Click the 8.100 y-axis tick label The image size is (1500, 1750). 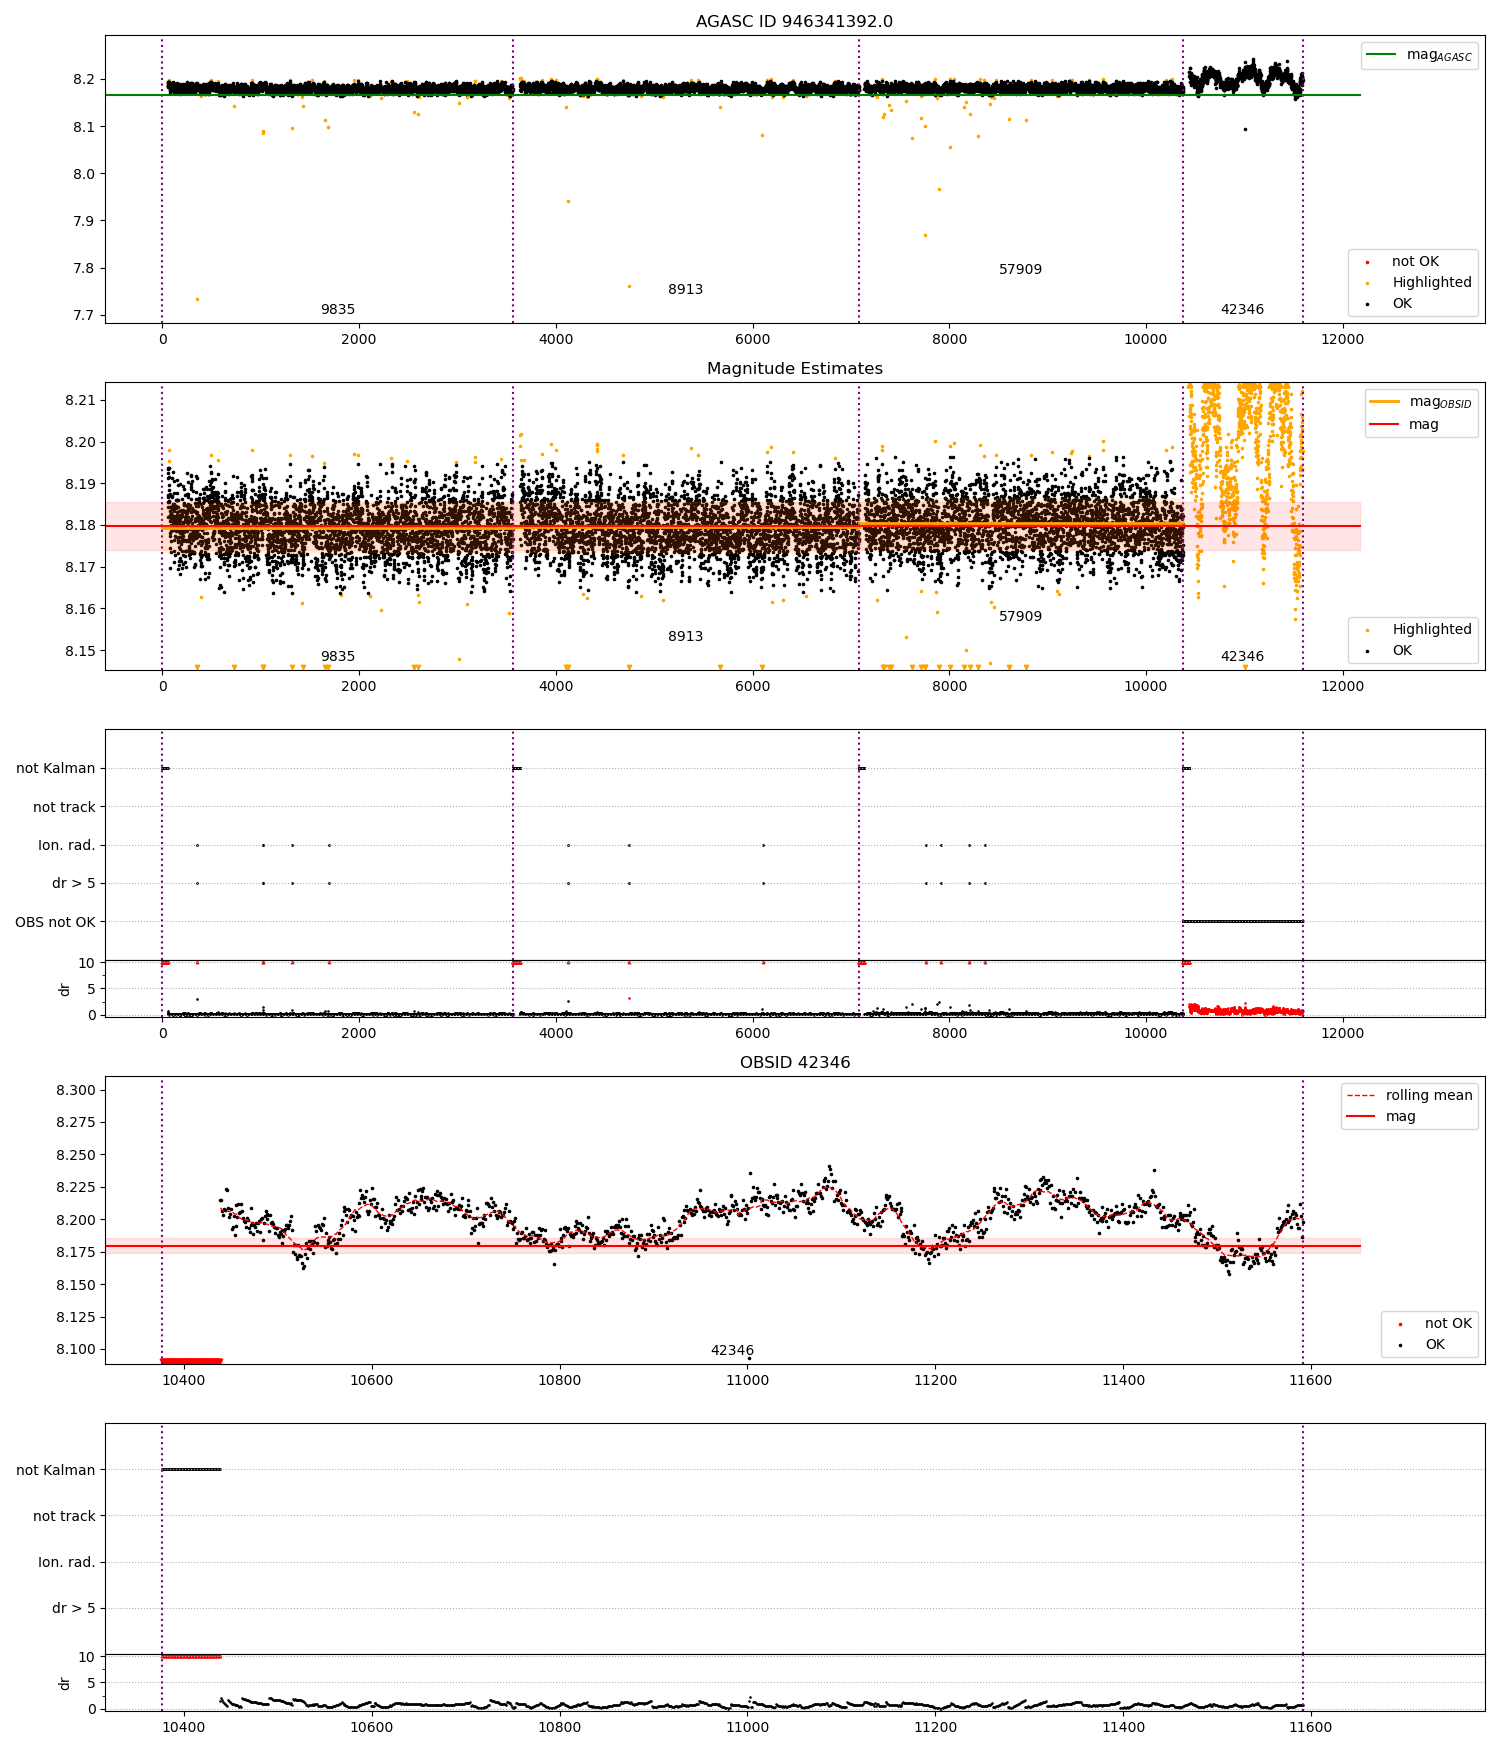click(x=76, y=1349)
